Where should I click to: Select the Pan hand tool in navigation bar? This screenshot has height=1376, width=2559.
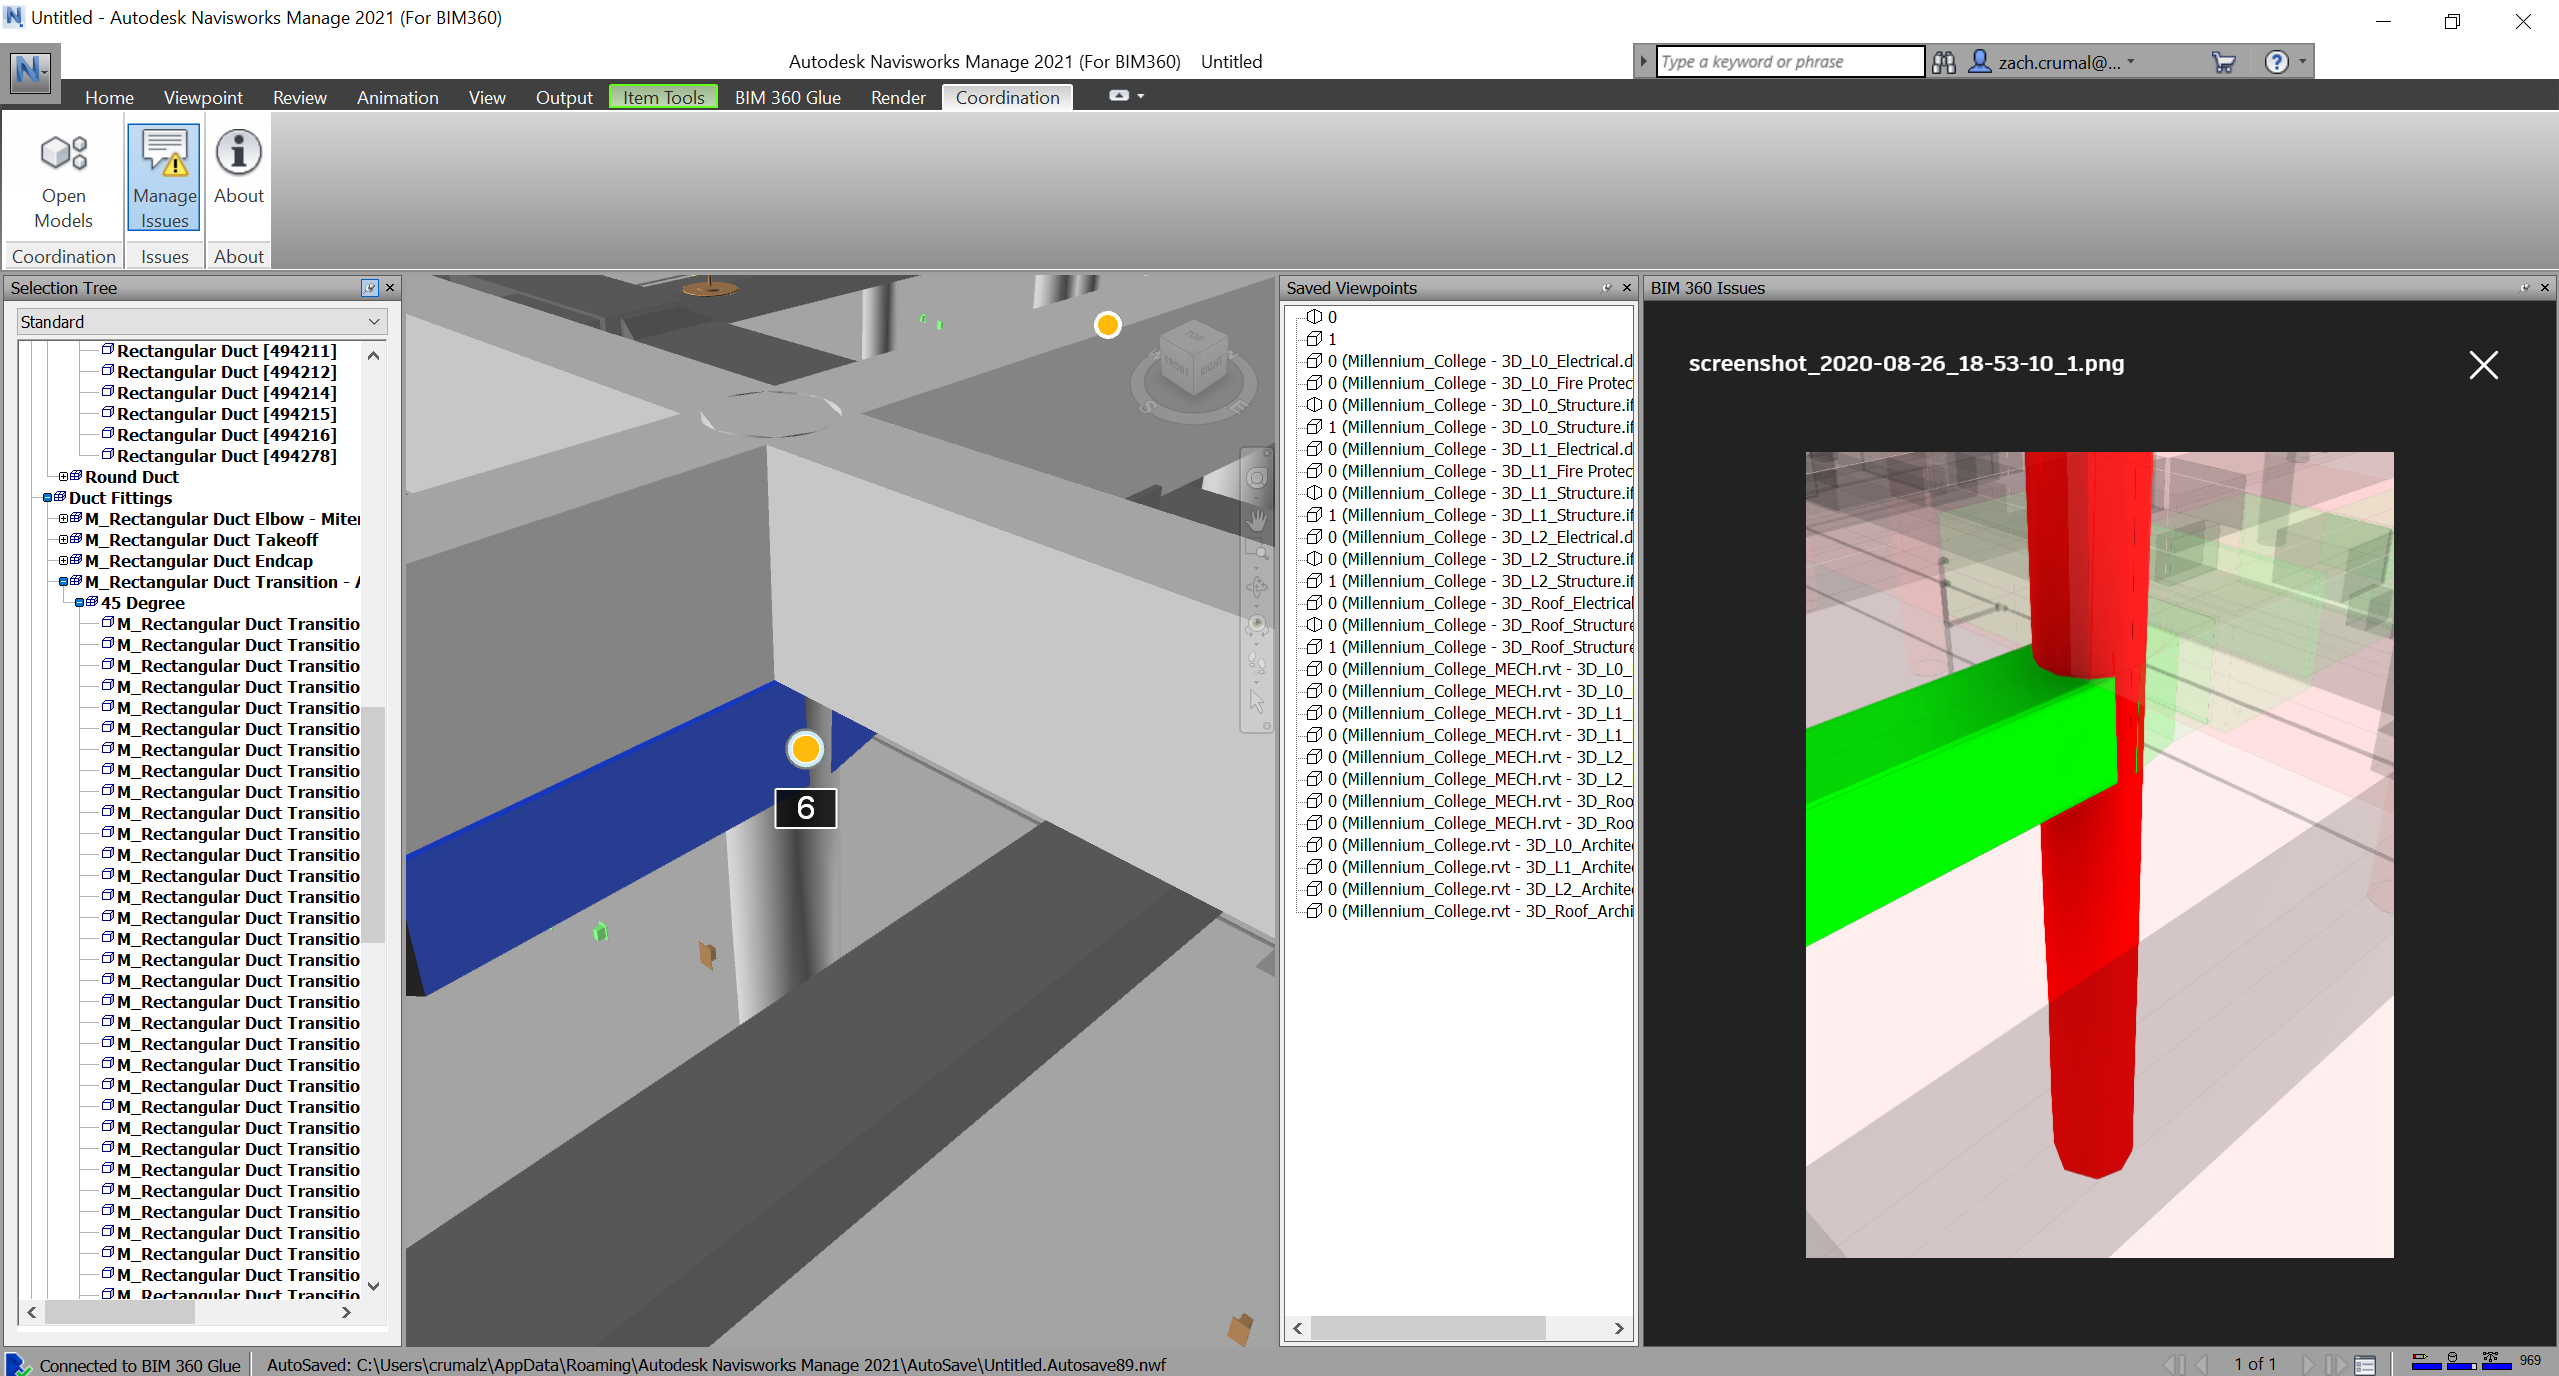tap(1257, 520)
